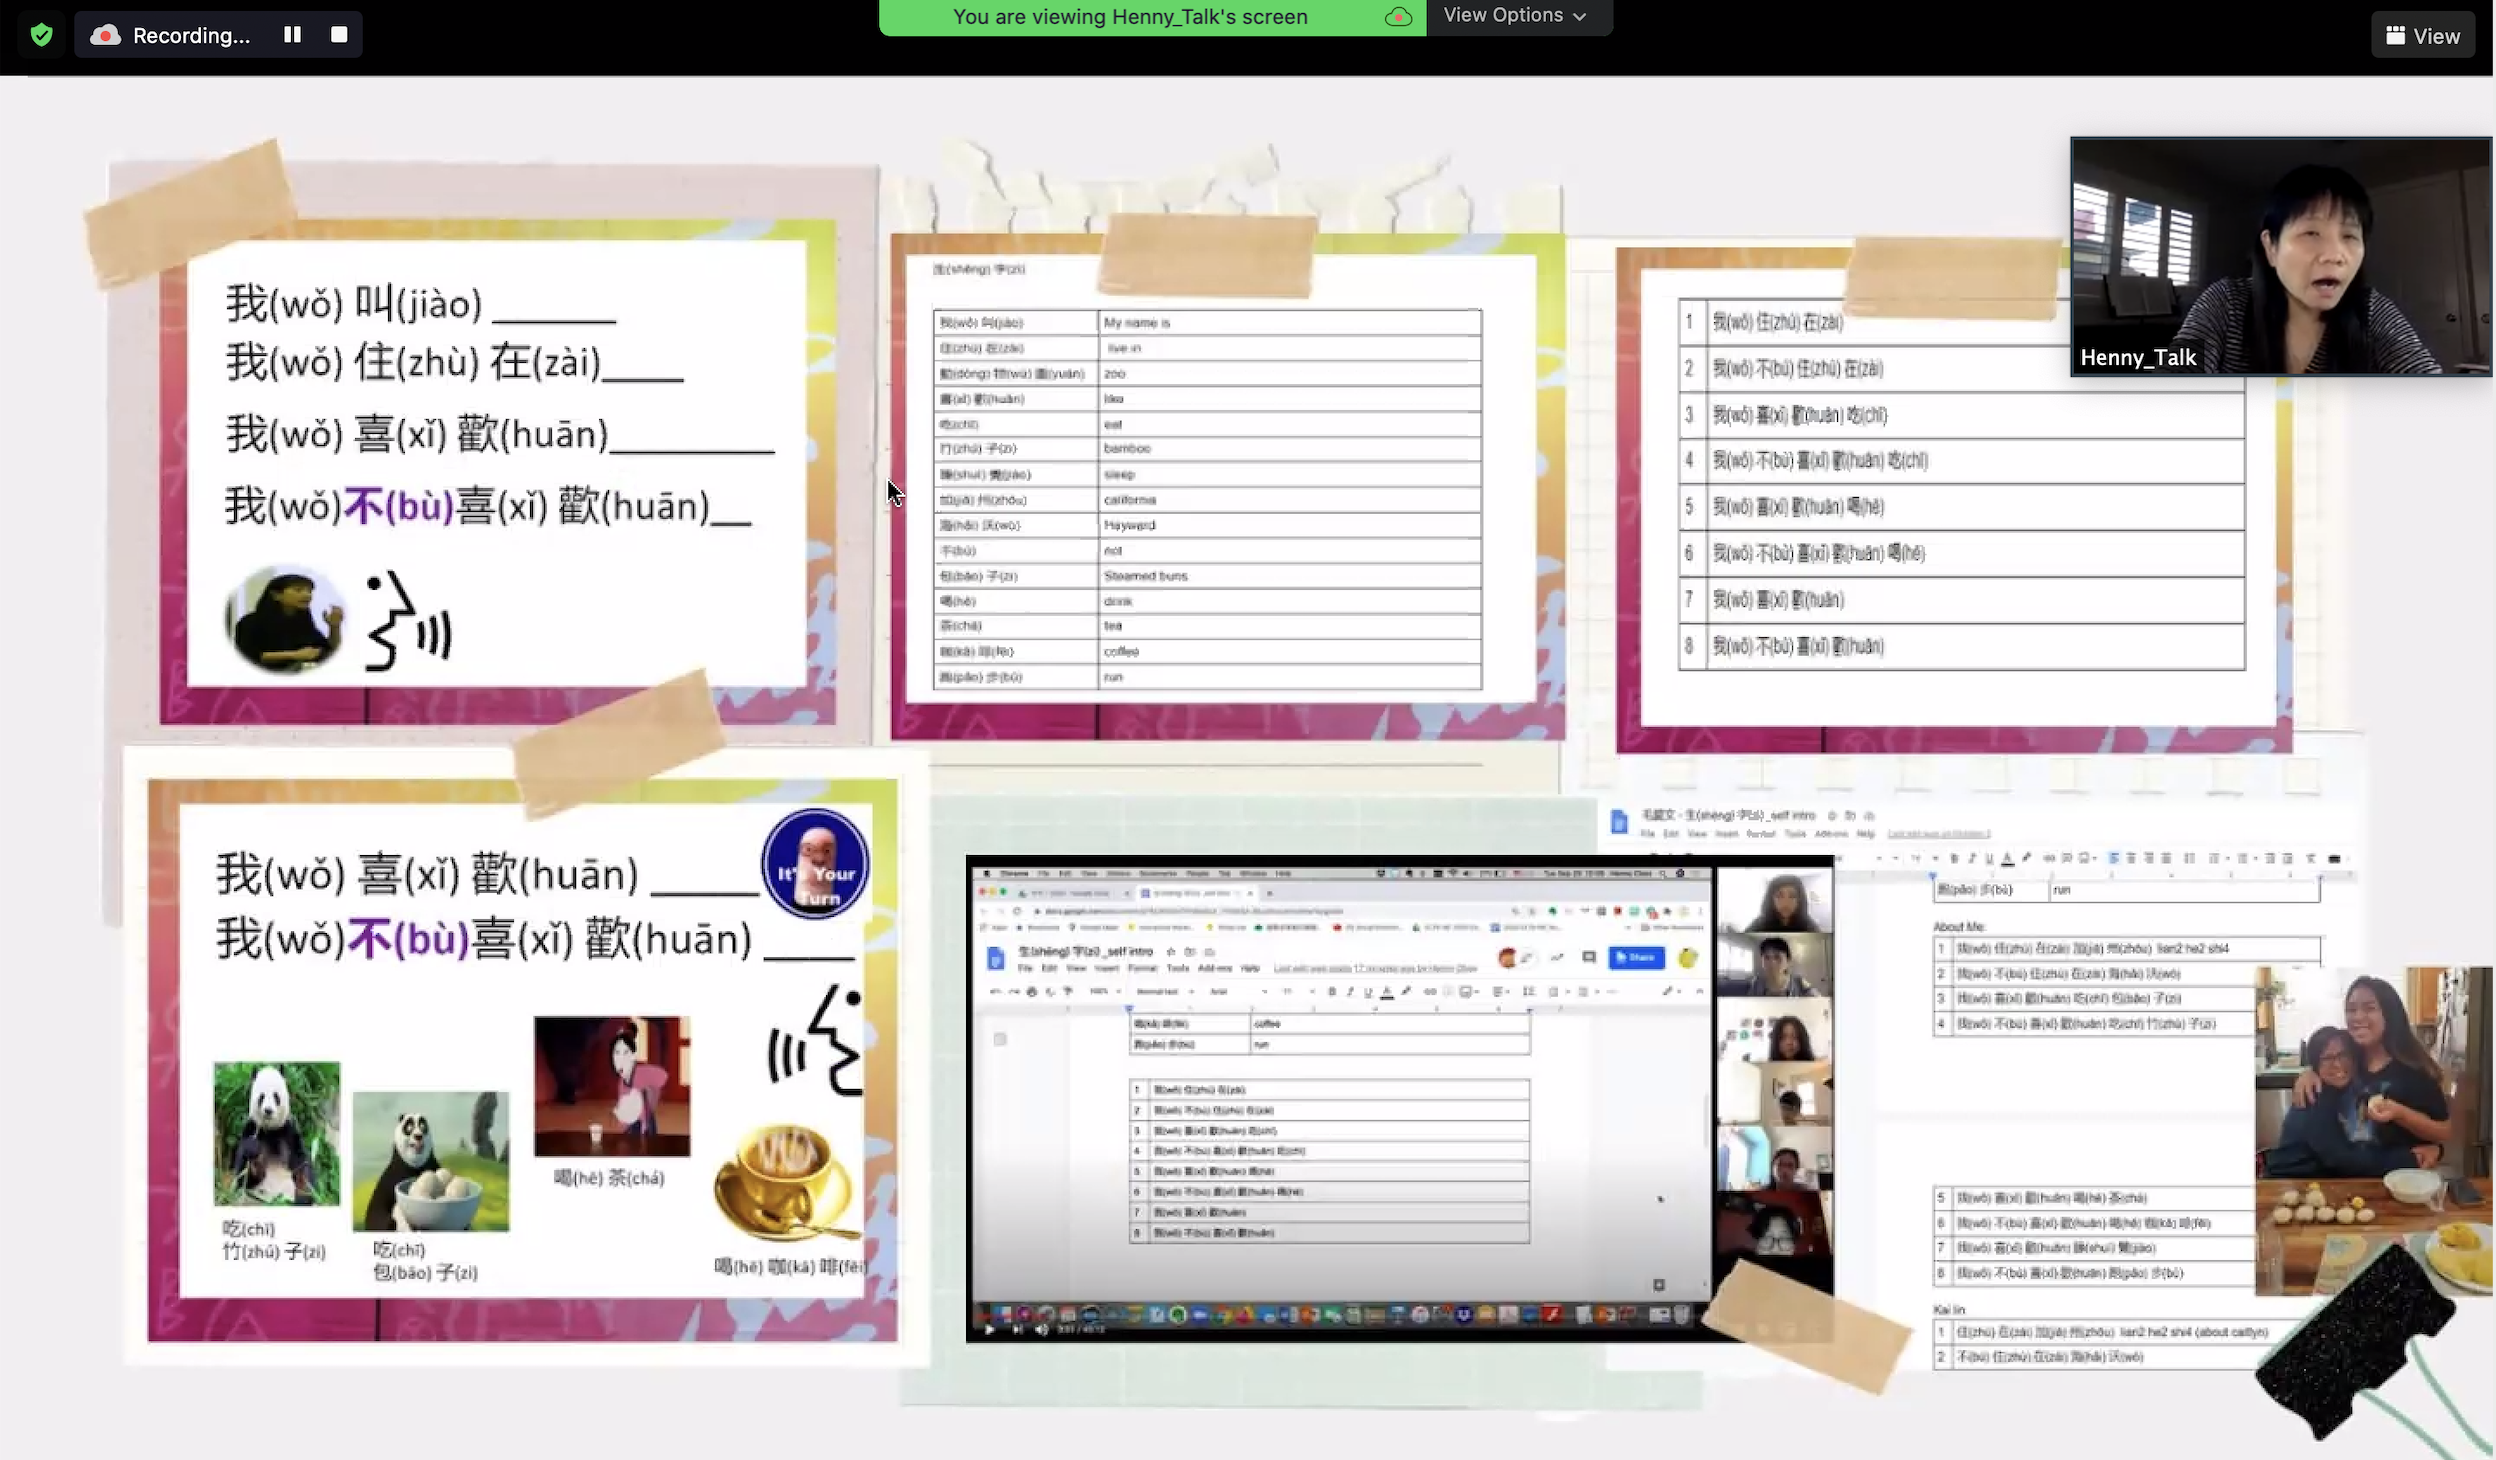This screenshot has width=2496, height=1460.
Task: Click the Google Docs logo of the self intro document
Action: 1619,821
